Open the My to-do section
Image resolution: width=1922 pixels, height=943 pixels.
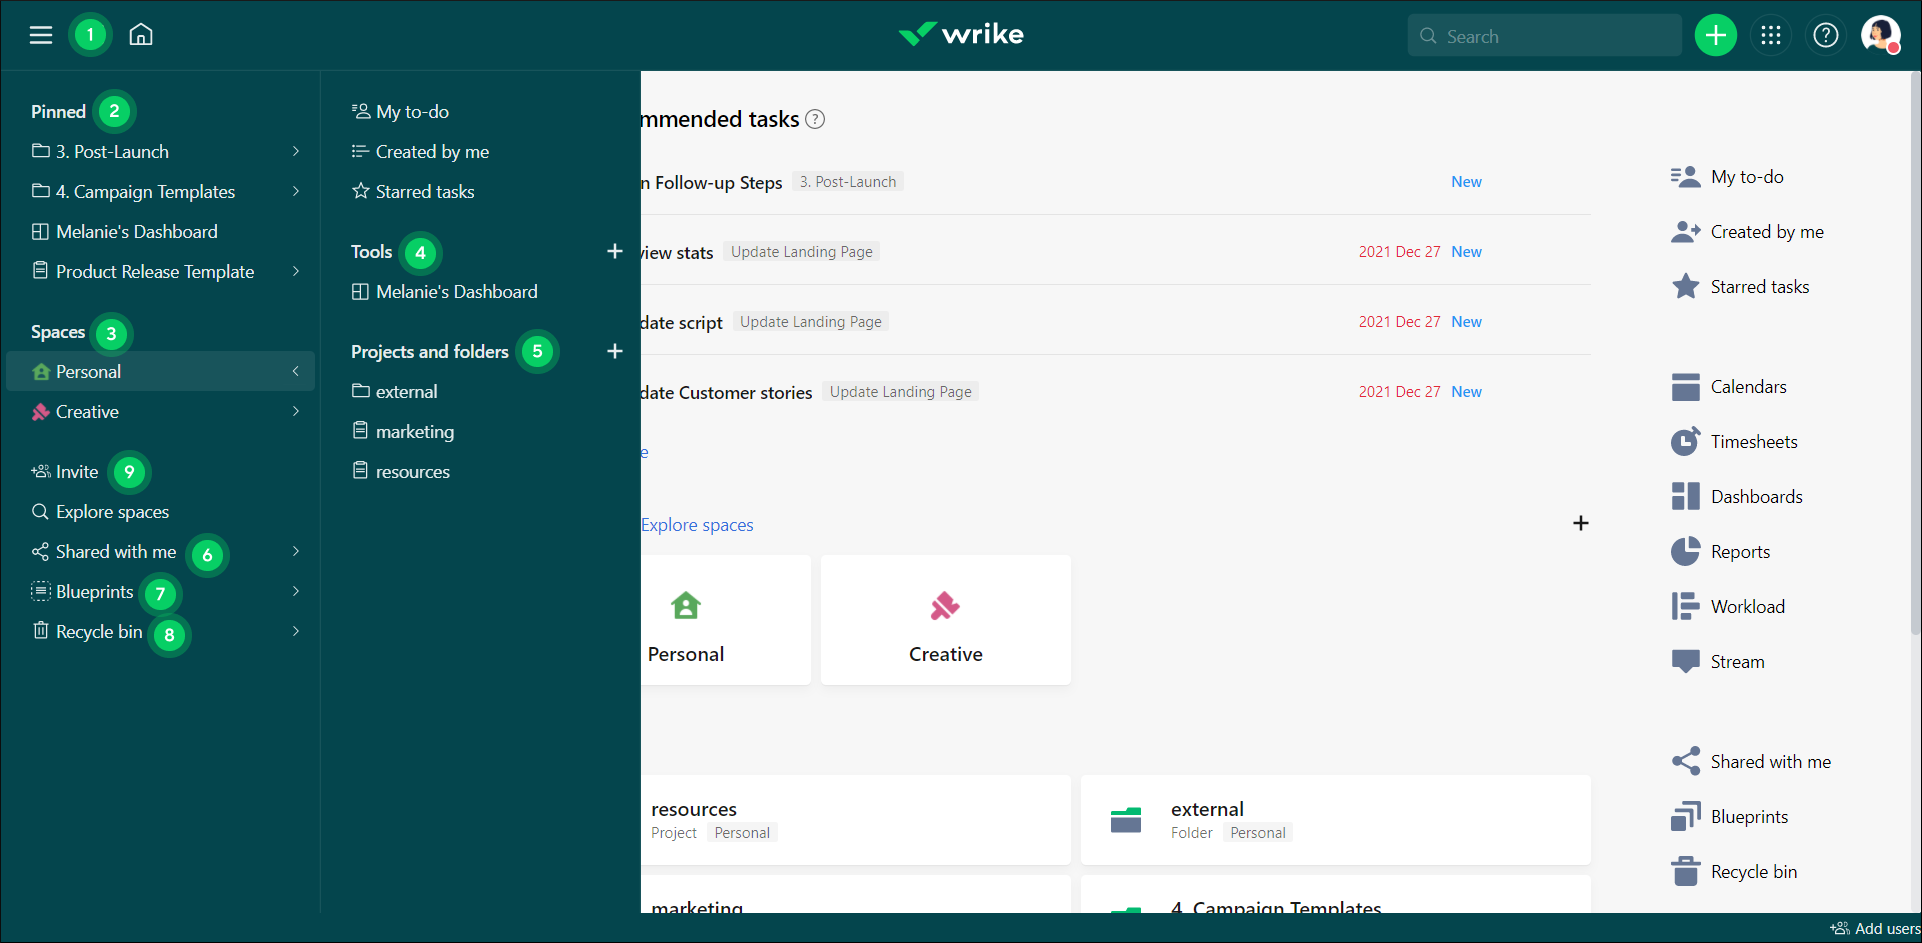[412, 111]
